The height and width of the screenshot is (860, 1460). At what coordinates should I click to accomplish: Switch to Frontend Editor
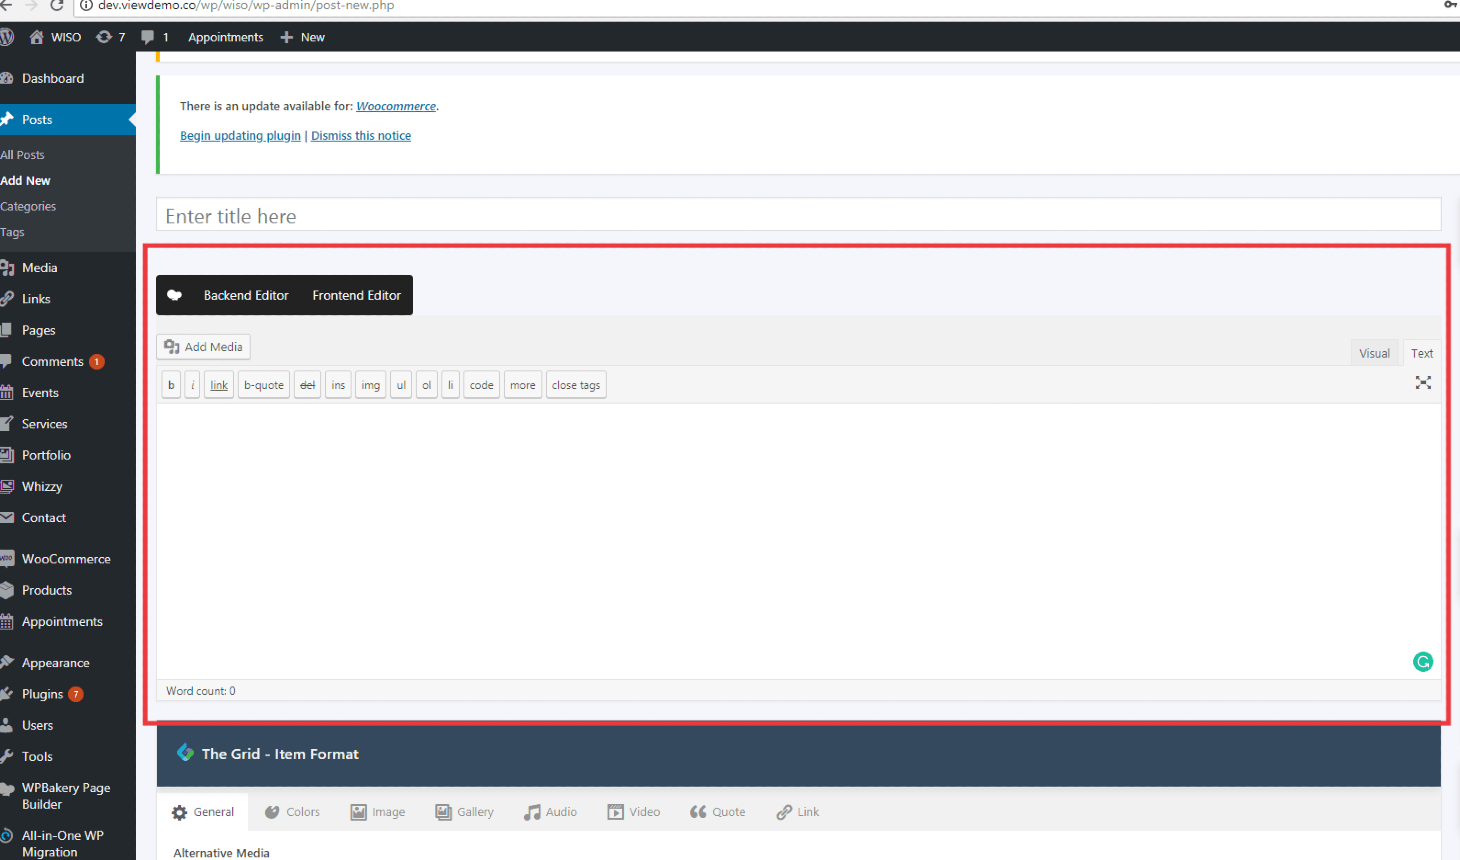(357, 295)
